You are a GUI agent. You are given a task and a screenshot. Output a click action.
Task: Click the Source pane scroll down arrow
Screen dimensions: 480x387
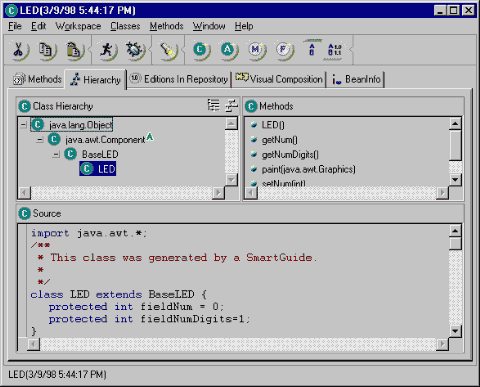[455, 331]
